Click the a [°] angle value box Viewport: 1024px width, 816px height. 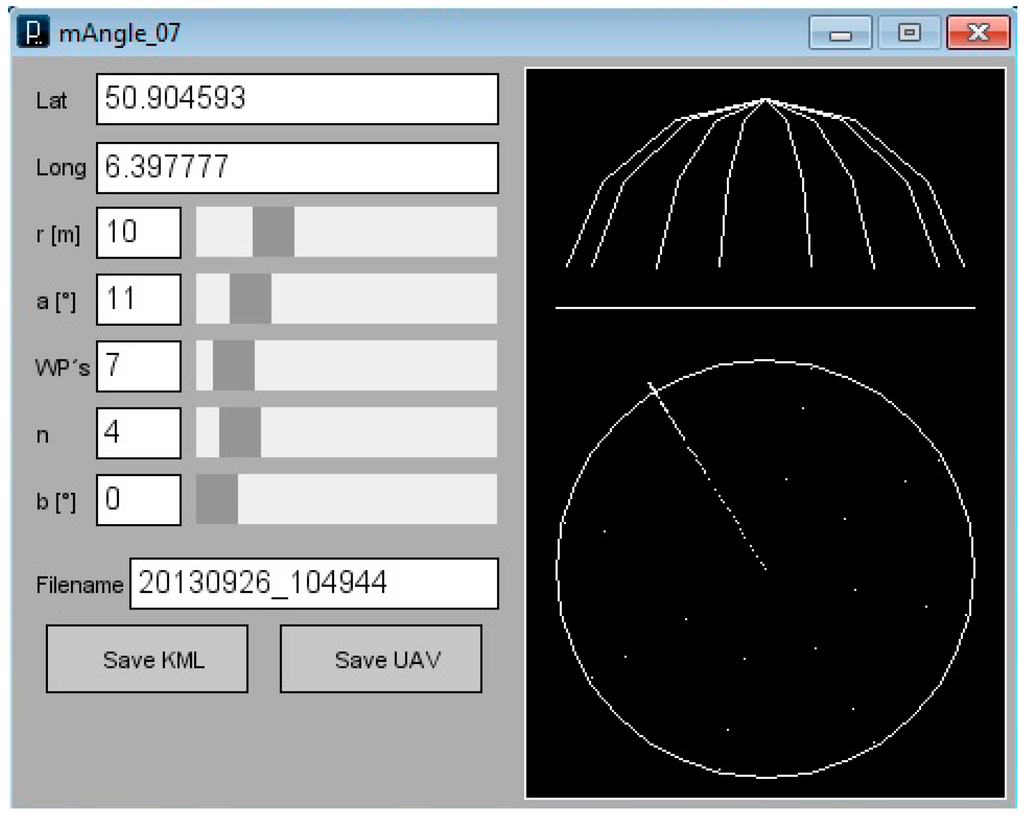click(139, 299)
